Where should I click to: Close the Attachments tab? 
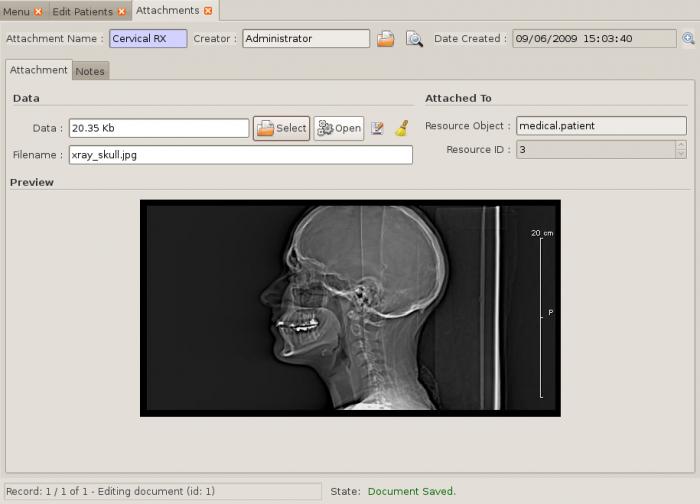click(208, 11)
